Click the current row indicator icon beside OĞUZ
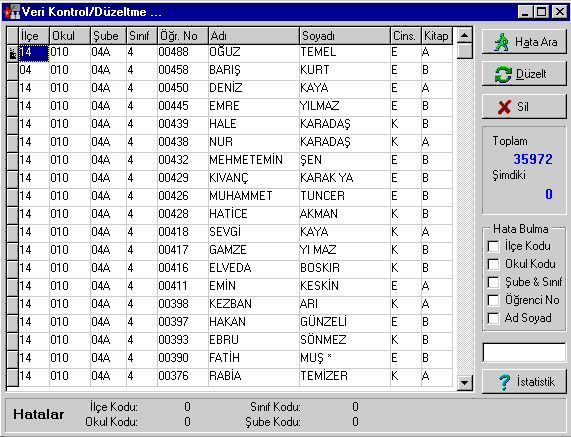 tap(13, 54)
